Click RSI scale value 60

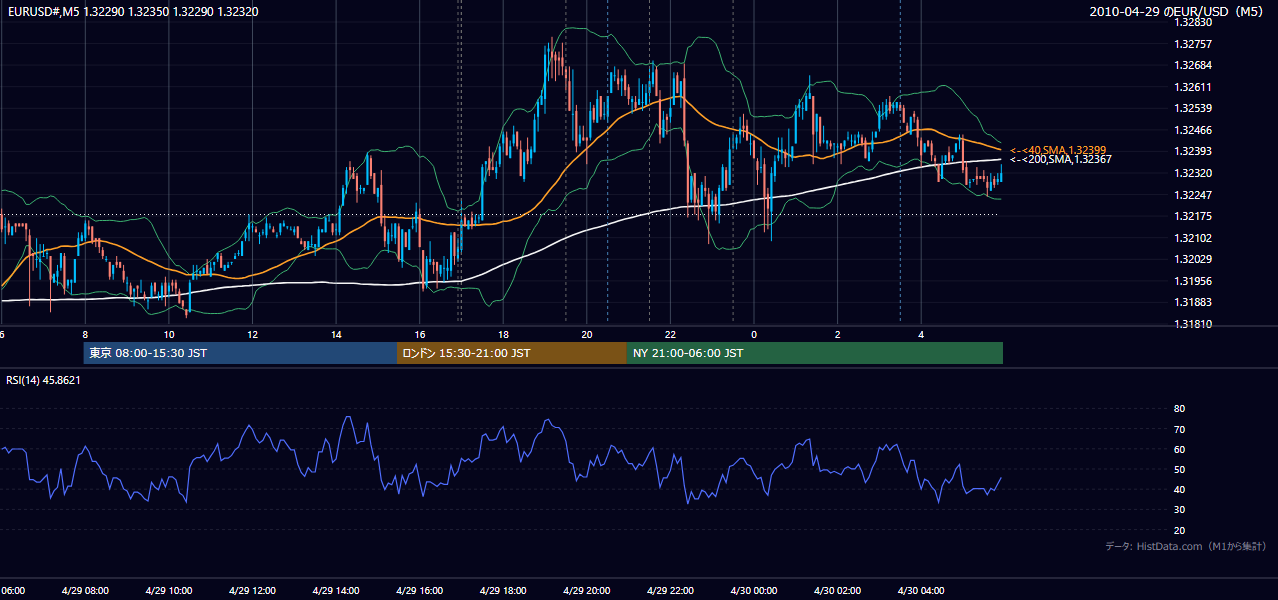pos(1179,449)
